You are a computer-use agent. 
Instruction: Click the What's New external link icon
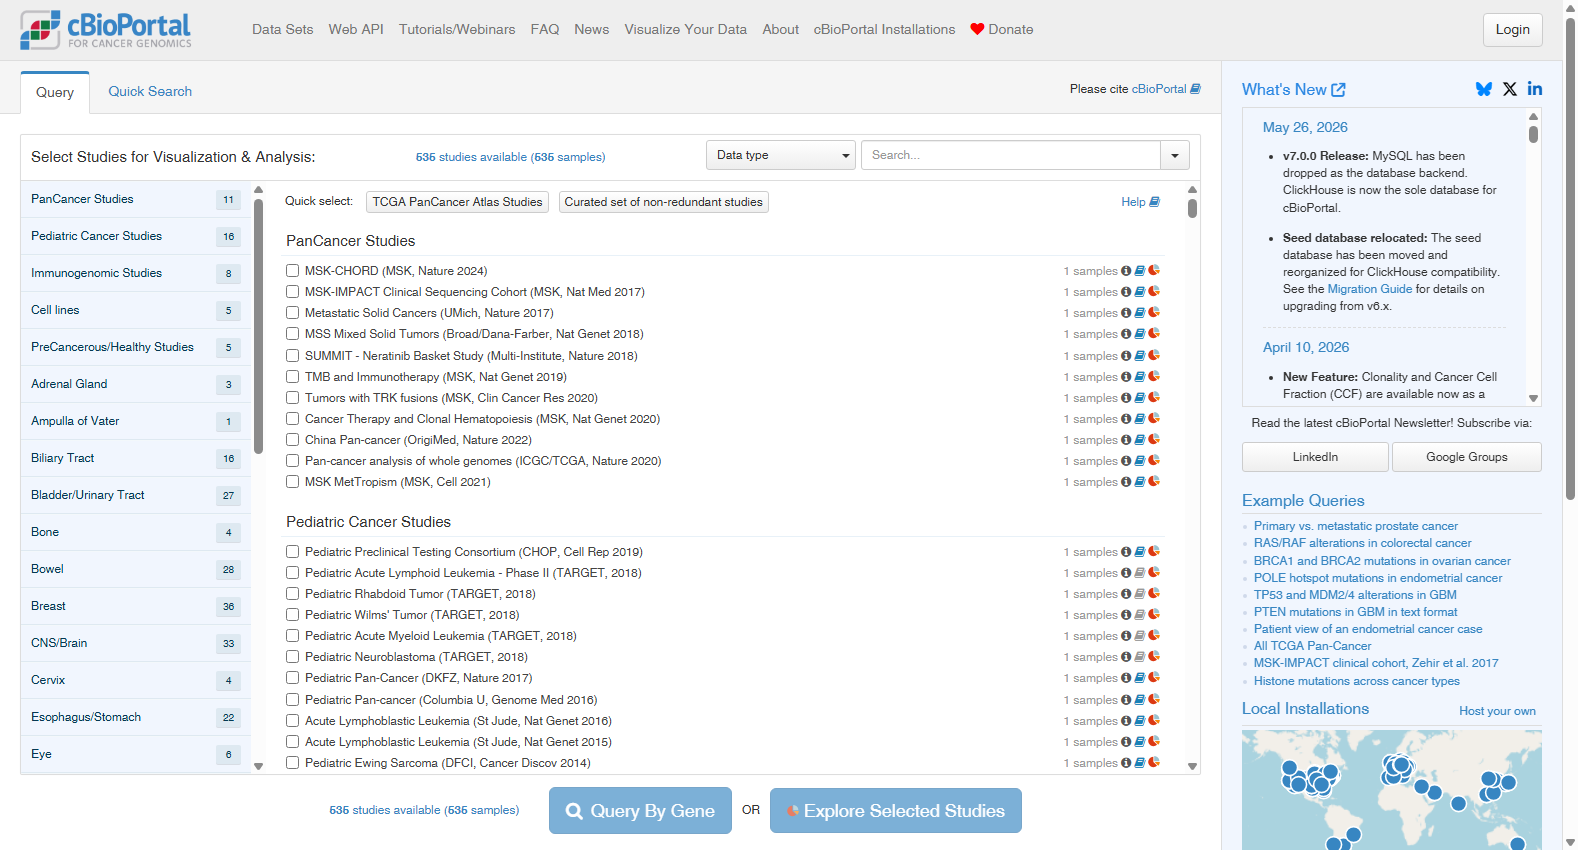pyautogui.click(x=1339, y=90)
